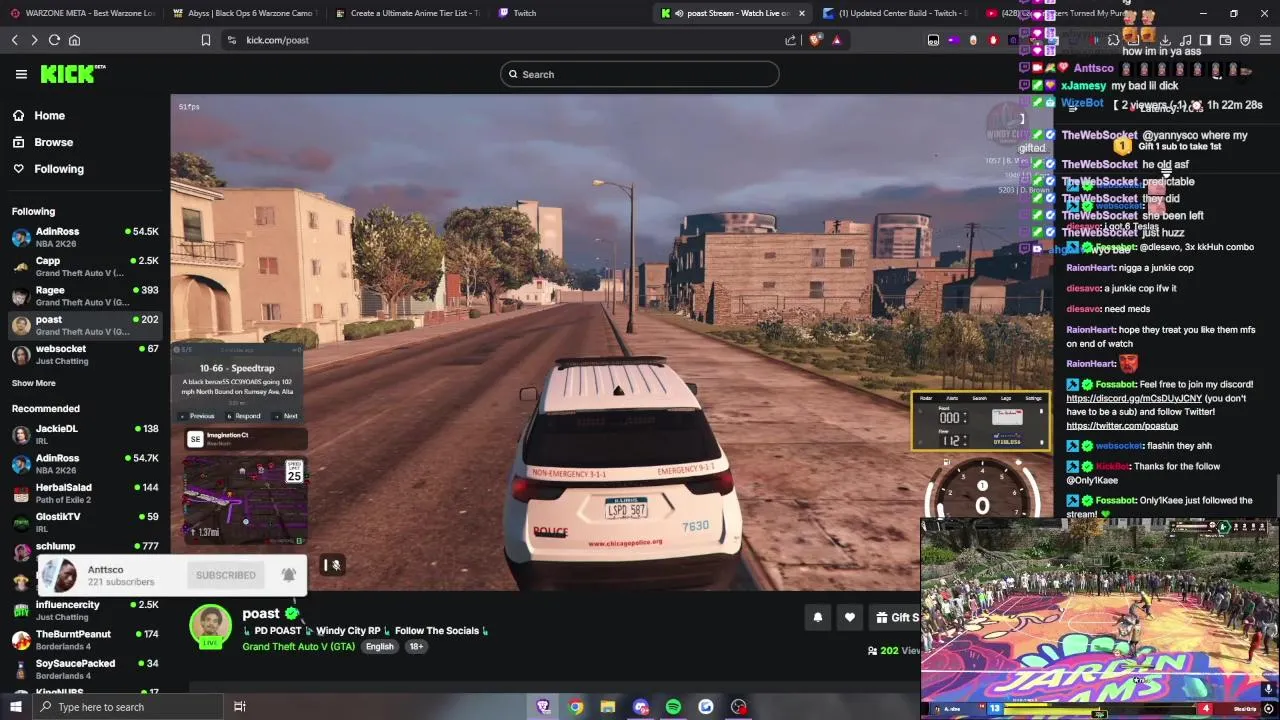1280x720 pixels.
Task: Click the 18+ tag
Action: (416, 646)
